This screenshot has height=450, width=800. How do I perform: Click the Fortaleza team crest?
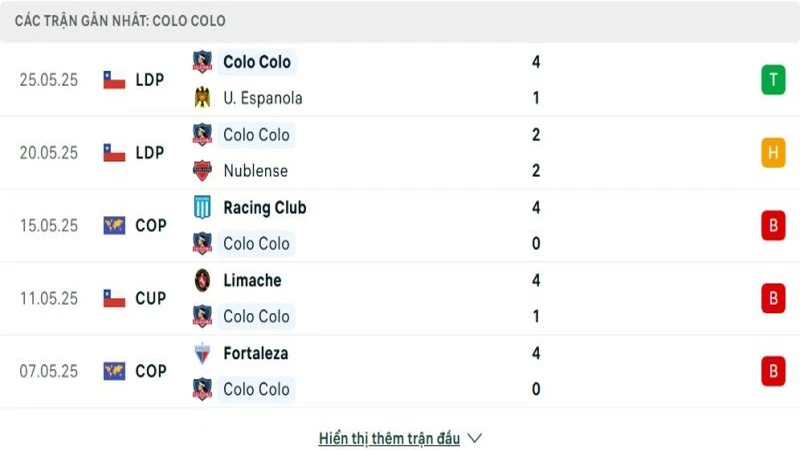click(202, 353)
